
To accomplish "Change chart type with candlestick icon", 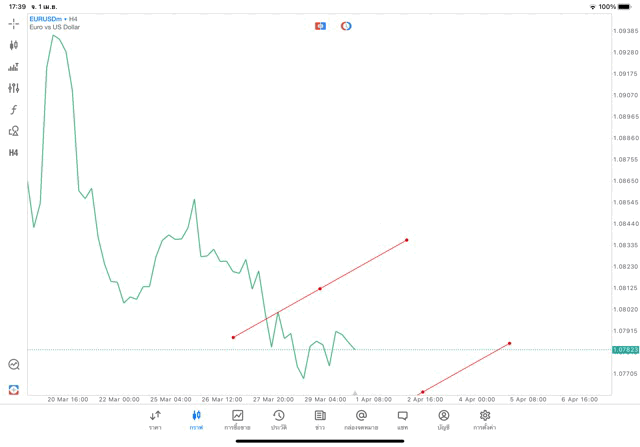I will pos(14,45).
